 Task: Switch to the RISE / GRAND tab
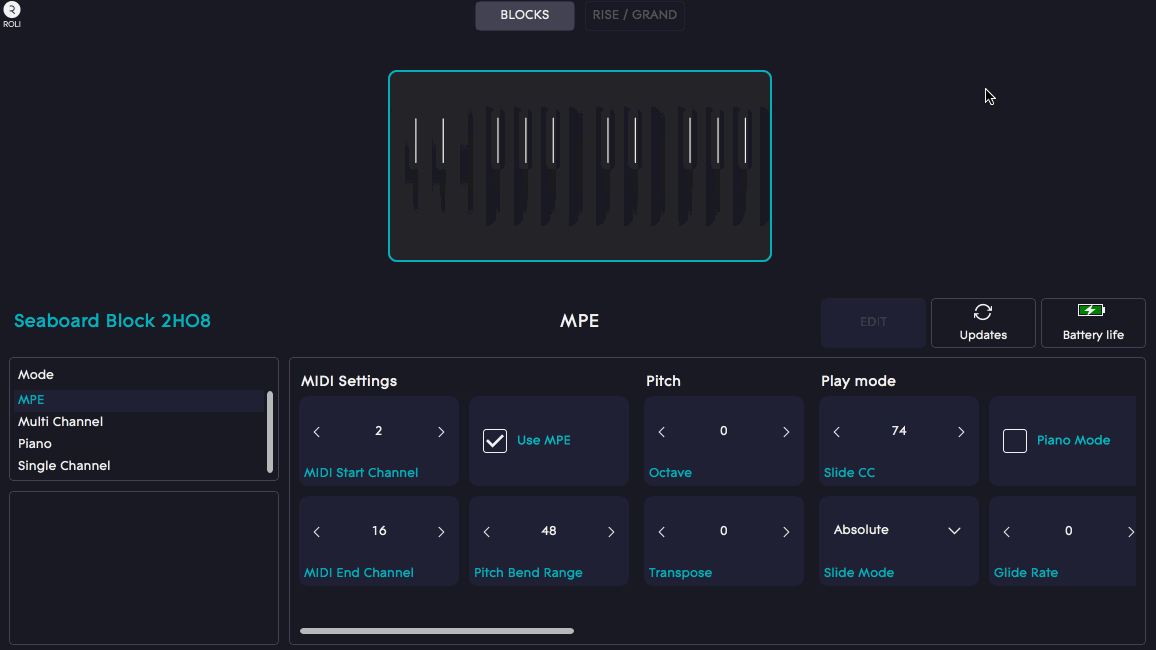coord(634,15)
